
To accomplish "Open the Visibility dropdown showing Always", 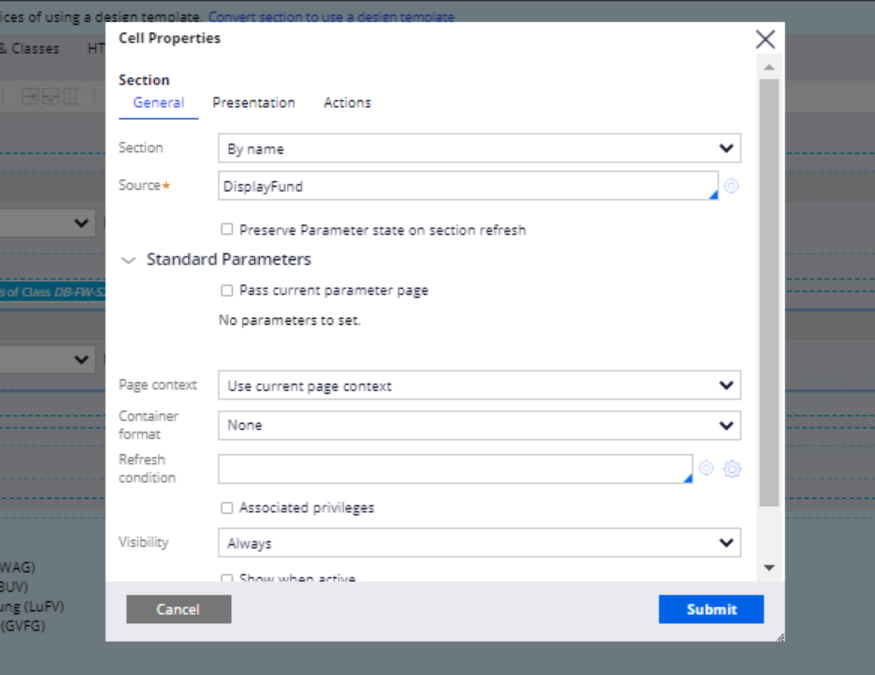I will pyautogui.click(x=479, y=542).
